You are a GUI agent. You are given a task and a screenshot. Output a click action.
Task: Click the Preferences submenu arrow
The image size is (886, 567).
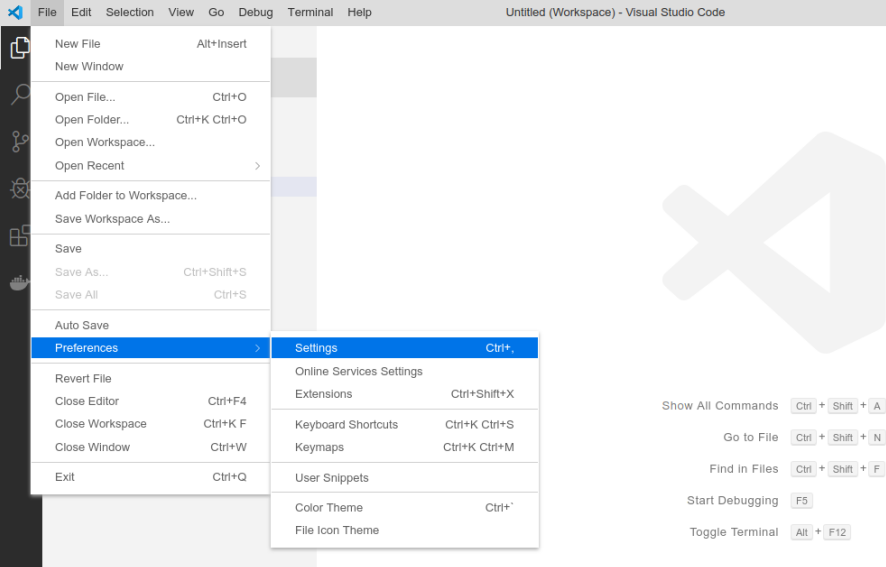pos(257,348)
